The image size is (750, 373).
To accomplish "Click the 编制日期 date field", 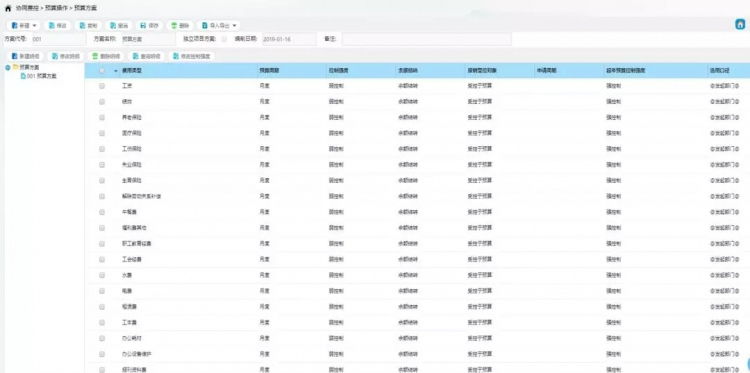I will click(x=288, y=39).
